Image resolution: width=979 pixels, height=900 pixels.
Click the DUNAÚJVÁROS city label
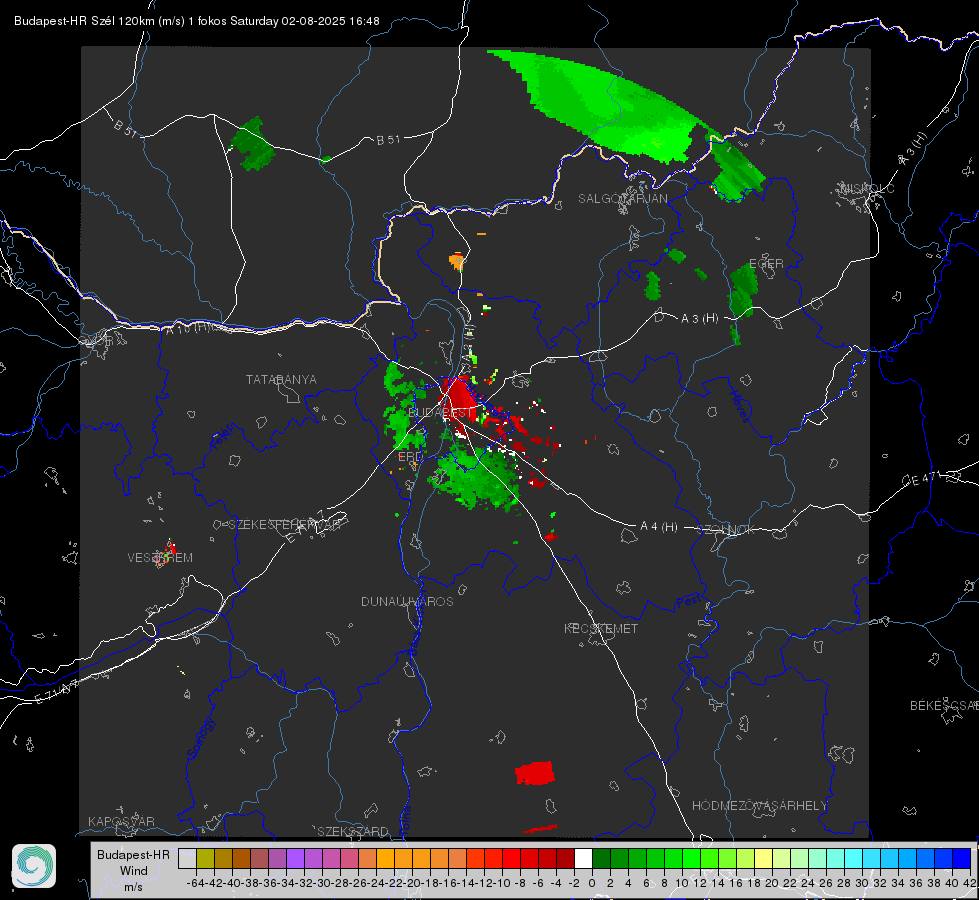pos(407,601)
